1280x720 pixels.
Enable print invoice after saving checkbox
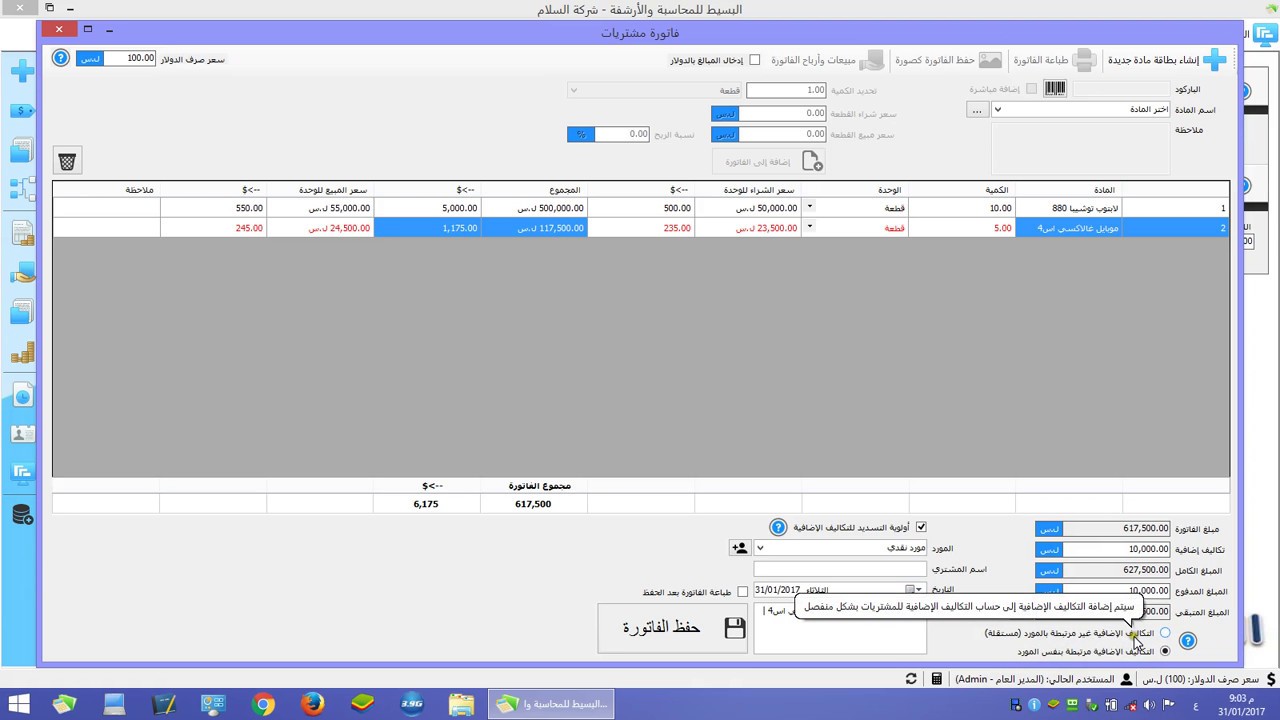(x=742, y=592)
